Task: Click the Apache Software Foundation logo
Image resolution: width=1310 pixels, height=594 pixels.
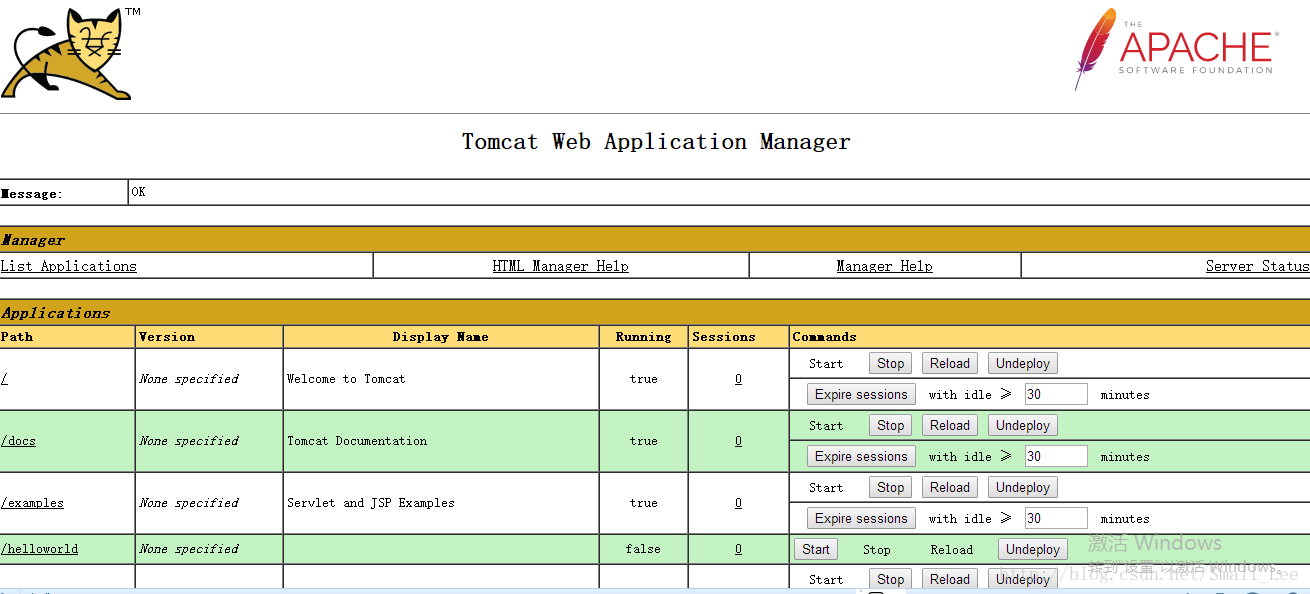Action: 1175,49
